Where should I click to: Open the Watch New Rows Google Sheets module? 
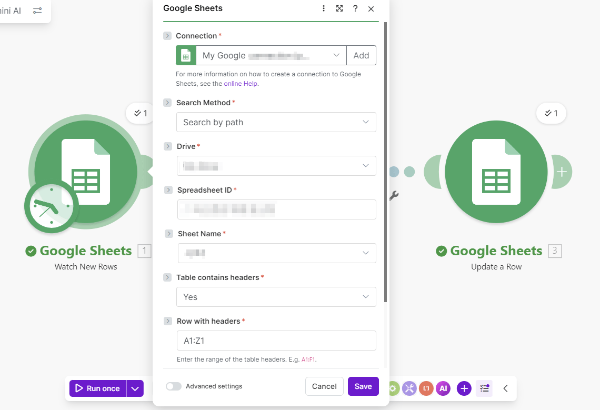click(x=86, y=172)
